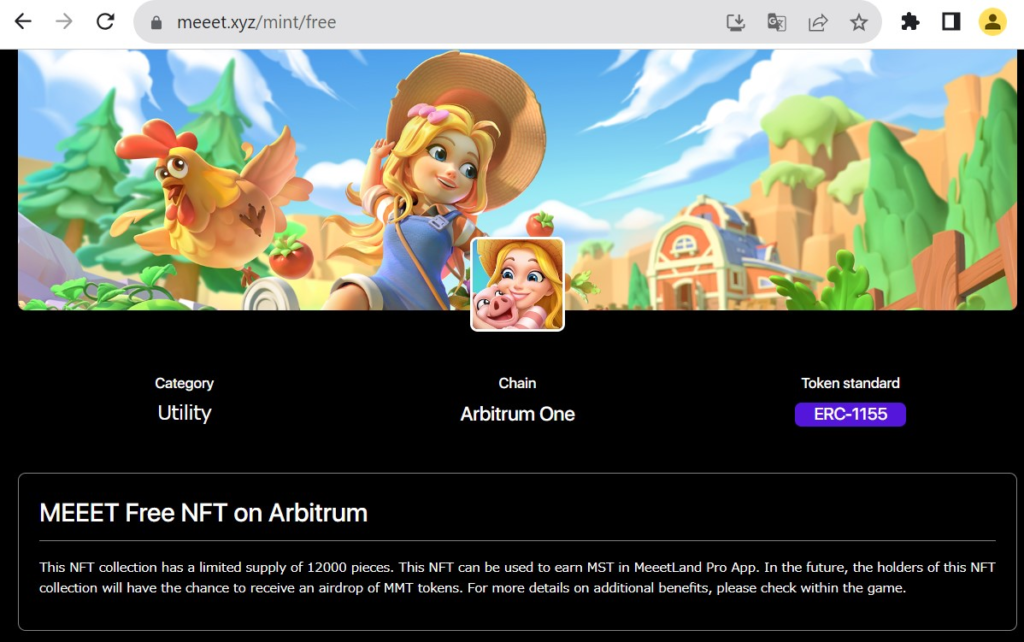Go back to the previous page
Screen dimensions: 1024x642
coord(23,22)
